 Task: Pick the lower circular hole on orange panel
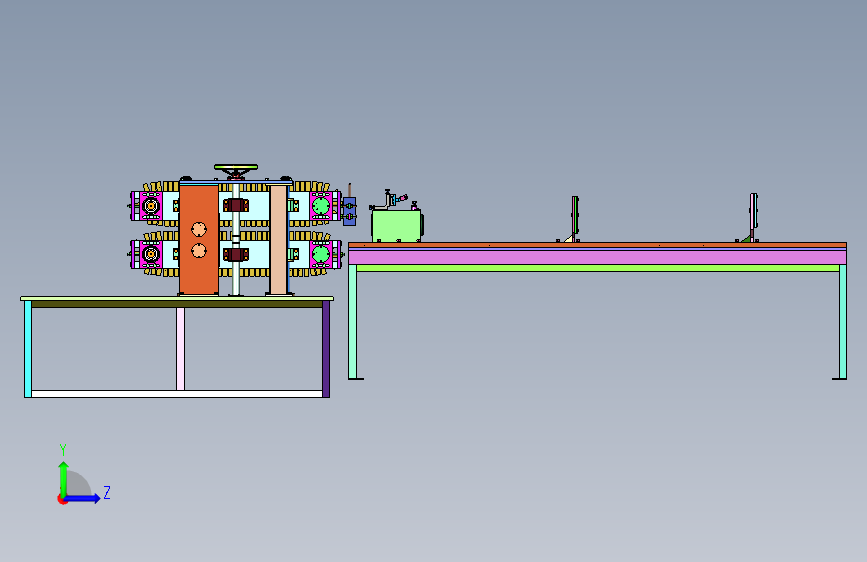[x=199, y=251]
